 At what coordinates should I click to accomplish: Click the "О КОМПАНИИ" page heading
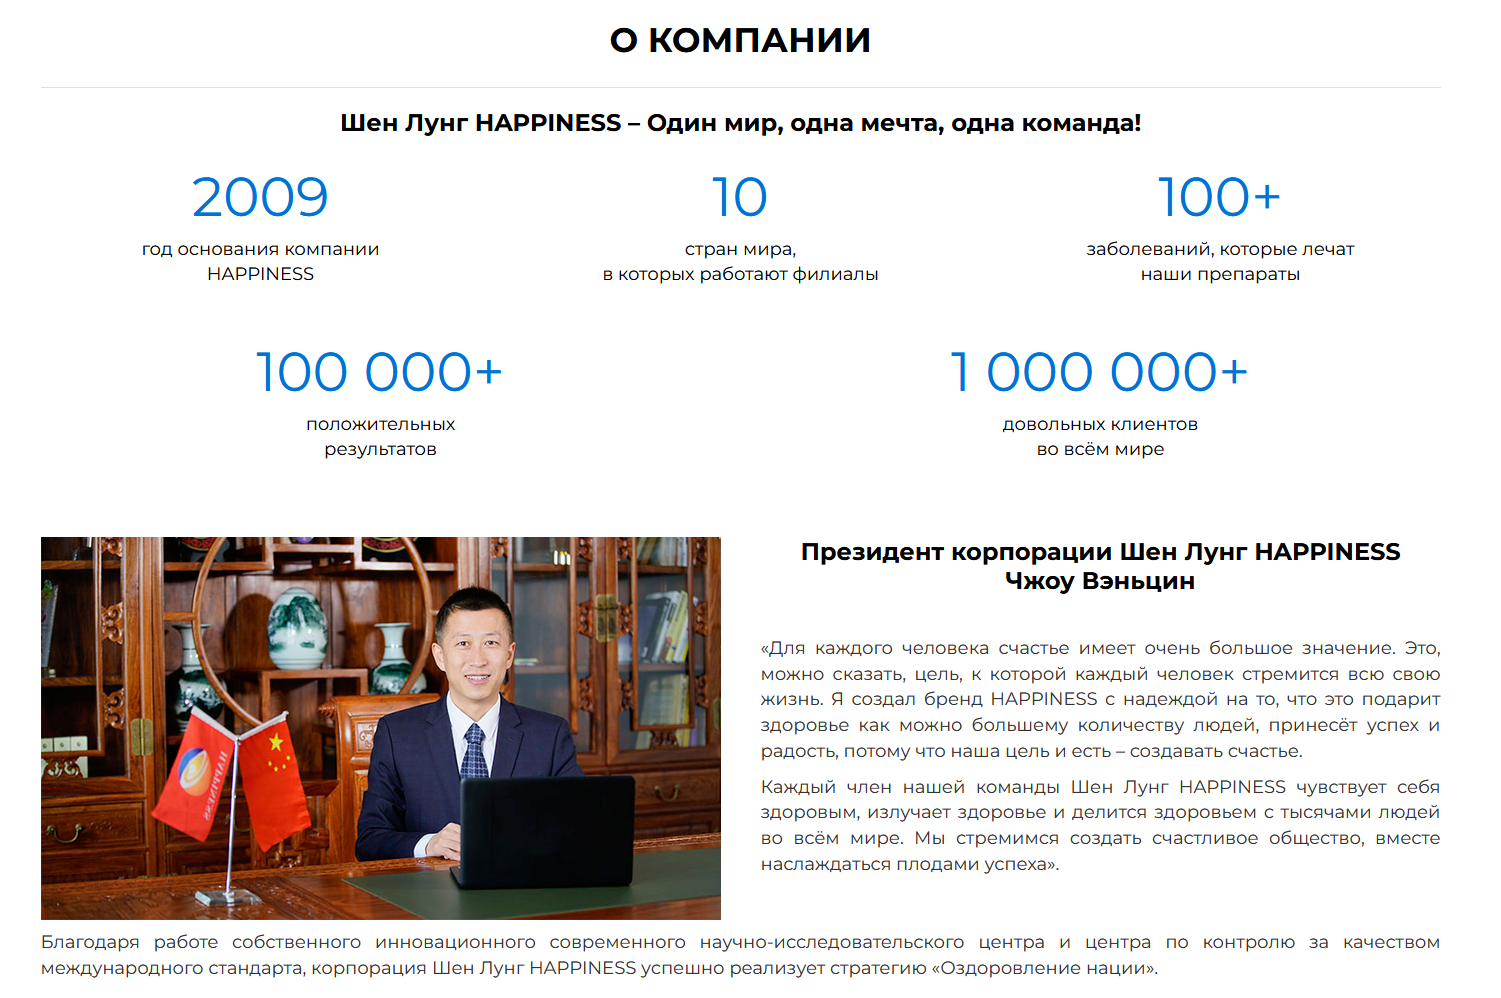(740, 40)
